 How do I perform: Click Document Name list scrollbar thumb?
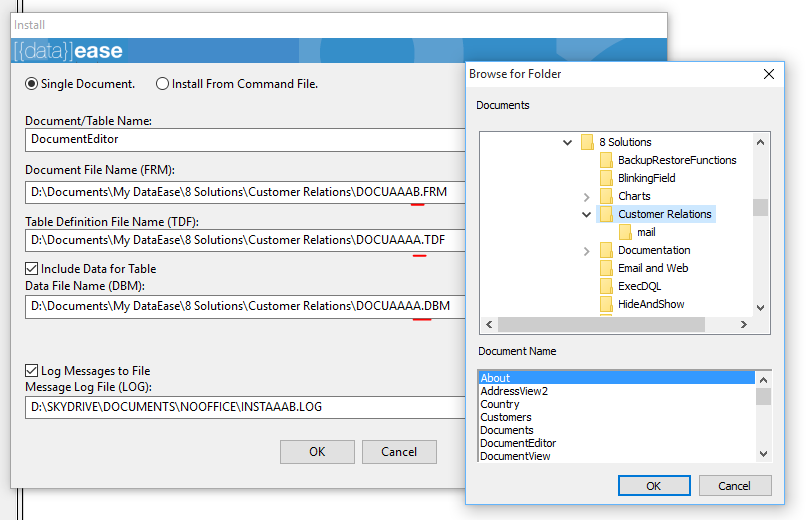(763, 396)
